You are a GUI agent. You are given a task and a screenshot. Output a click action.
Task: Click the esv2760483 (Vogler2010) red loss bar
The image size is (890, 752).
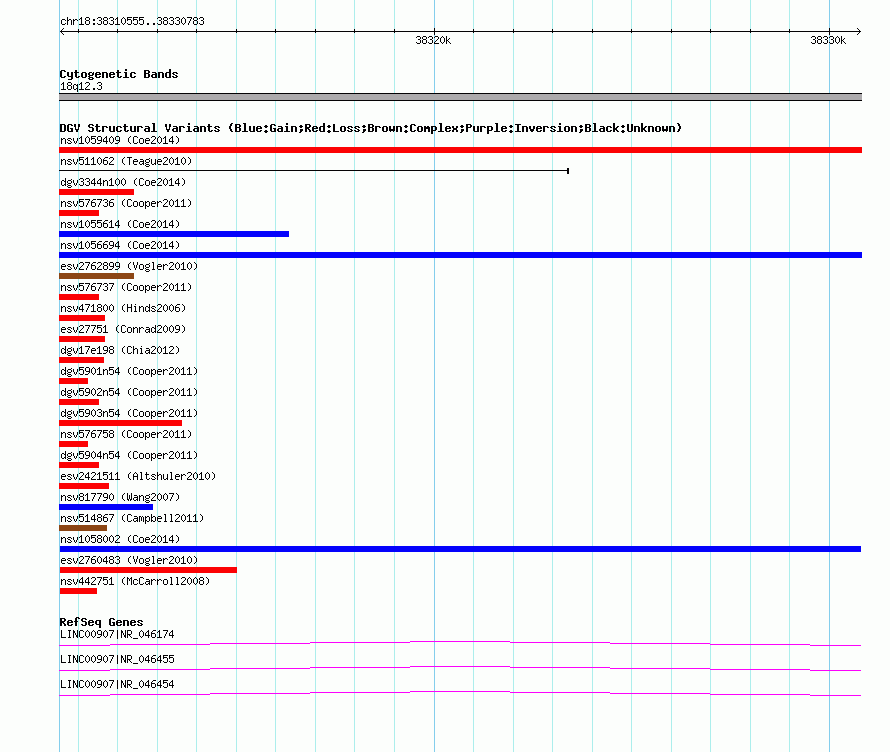148,570
